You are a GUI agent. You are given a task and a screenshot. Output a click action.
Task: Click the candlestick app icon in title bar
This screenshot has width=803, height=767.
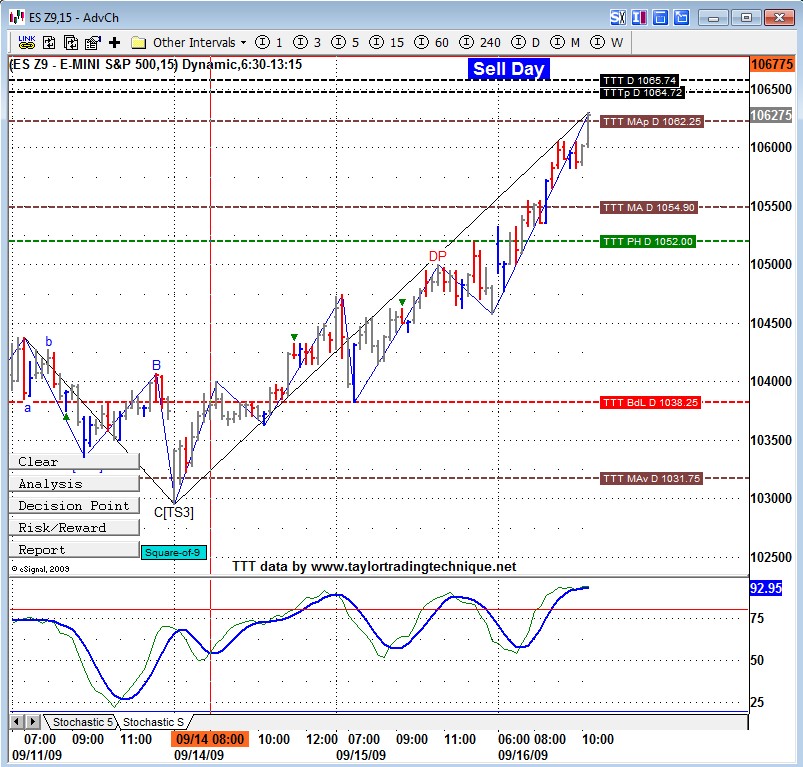(x=17, y=17)
